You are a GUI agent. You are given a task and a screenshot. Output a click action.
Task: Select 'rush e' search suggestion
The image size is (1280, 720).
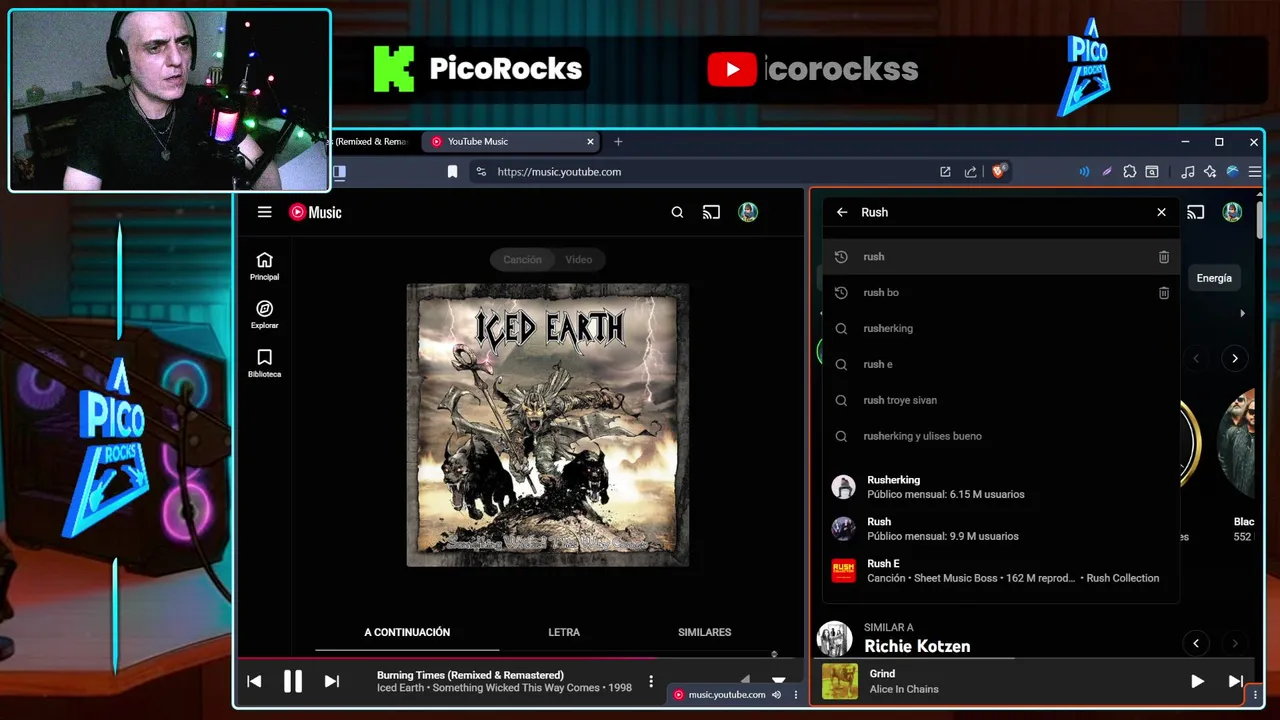click(1001, 365)
